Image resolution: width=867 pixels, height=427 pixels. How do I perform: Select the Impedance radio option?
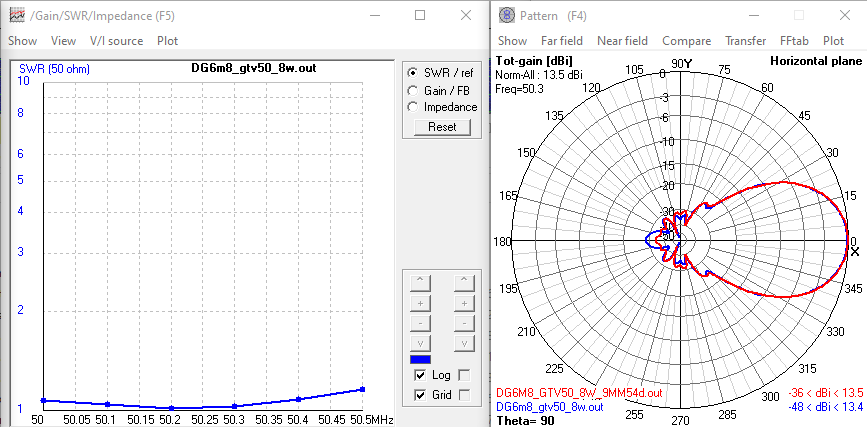413,106
